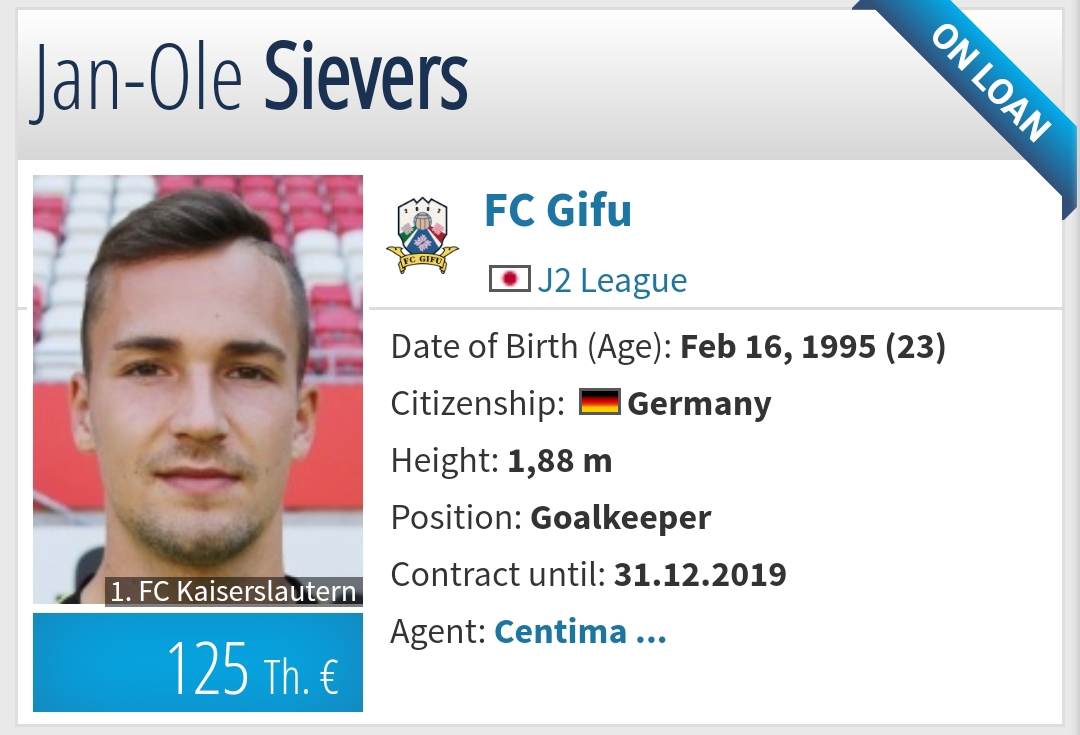Screen dimensions: 1080x735
Task: Select the 1,88 m height value
Action: tap(560, 461)
